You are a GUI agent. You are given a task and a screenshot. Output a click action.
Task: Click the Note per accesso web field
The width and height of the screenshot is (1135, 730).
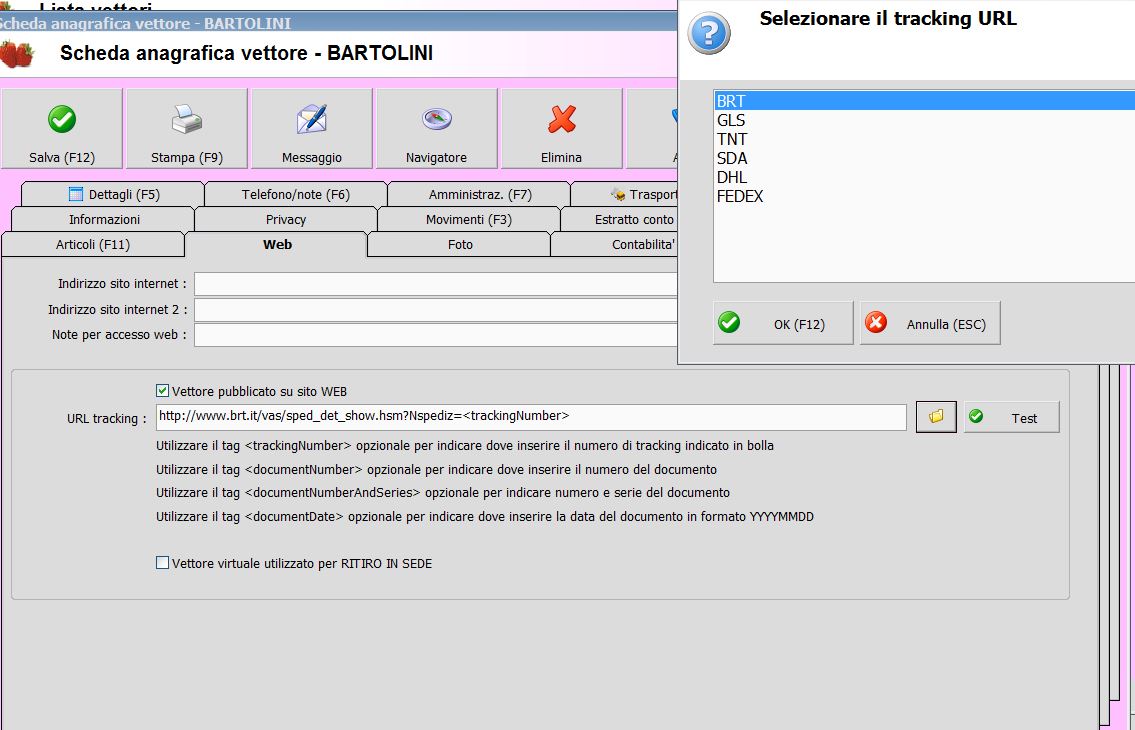click(x=436, y=335)
